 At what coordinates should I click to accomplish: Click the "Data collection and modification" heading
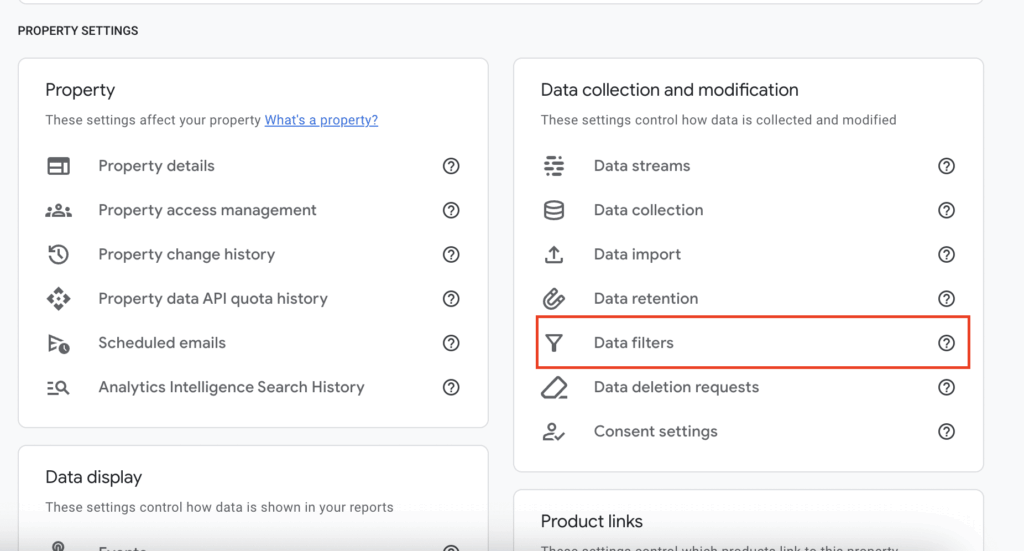coord(669,89)
